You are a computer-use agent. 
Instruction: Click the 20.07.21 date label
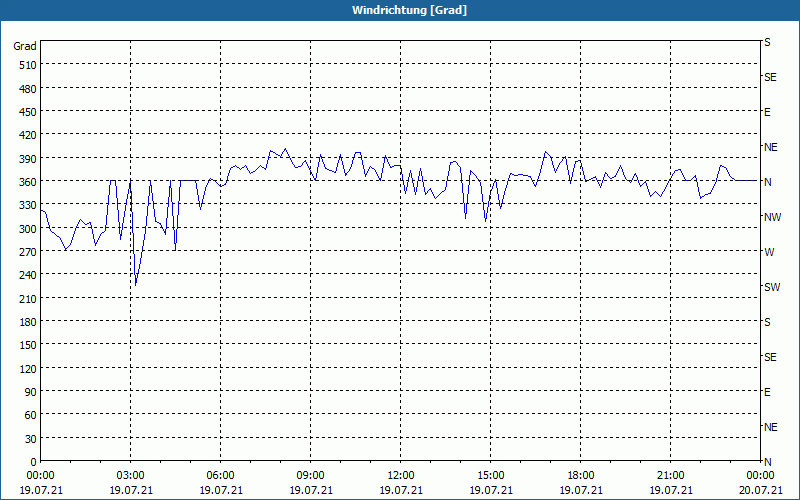[761, 490]
